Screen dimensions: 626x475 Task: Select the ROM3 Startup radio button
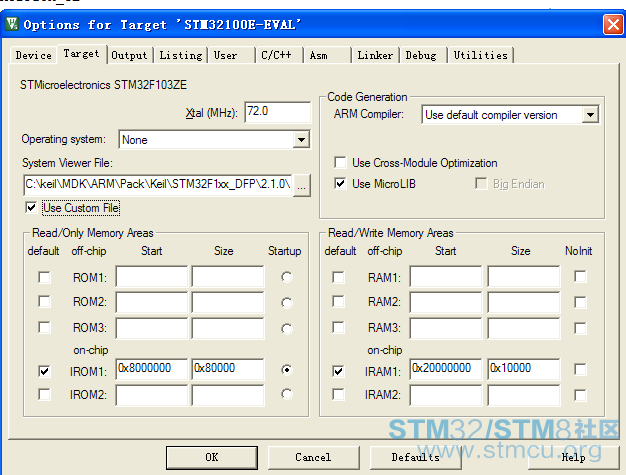(x=287, y=329)
